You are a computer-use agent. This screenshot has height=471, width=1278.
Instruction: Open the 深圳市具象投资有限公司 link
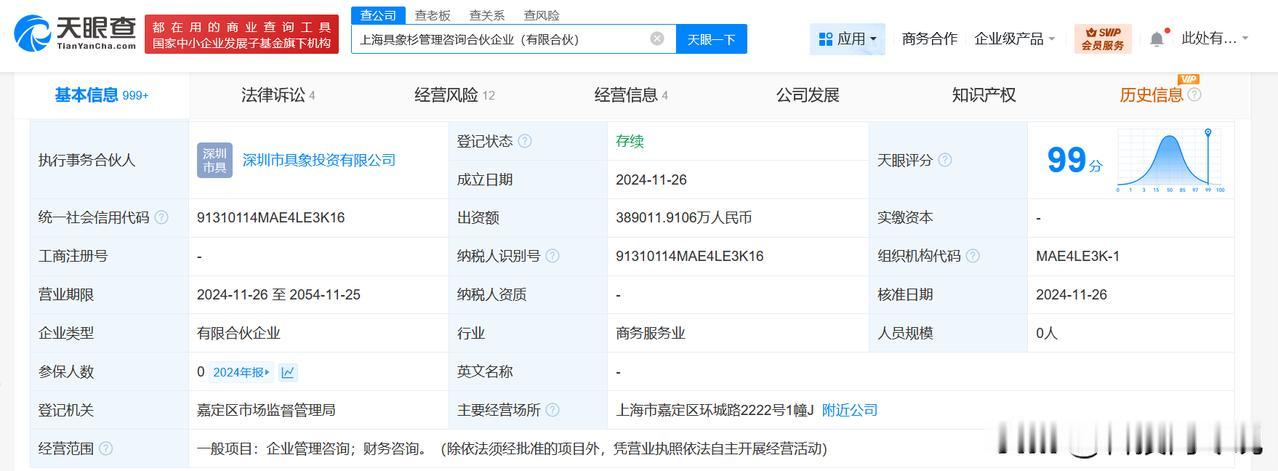[x=319, y=160]
